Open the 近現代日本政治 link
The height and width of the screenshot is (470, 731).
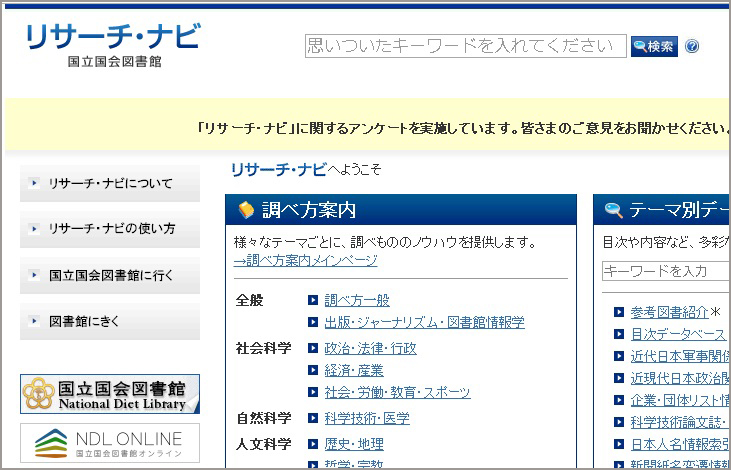(x=680, y=378)
